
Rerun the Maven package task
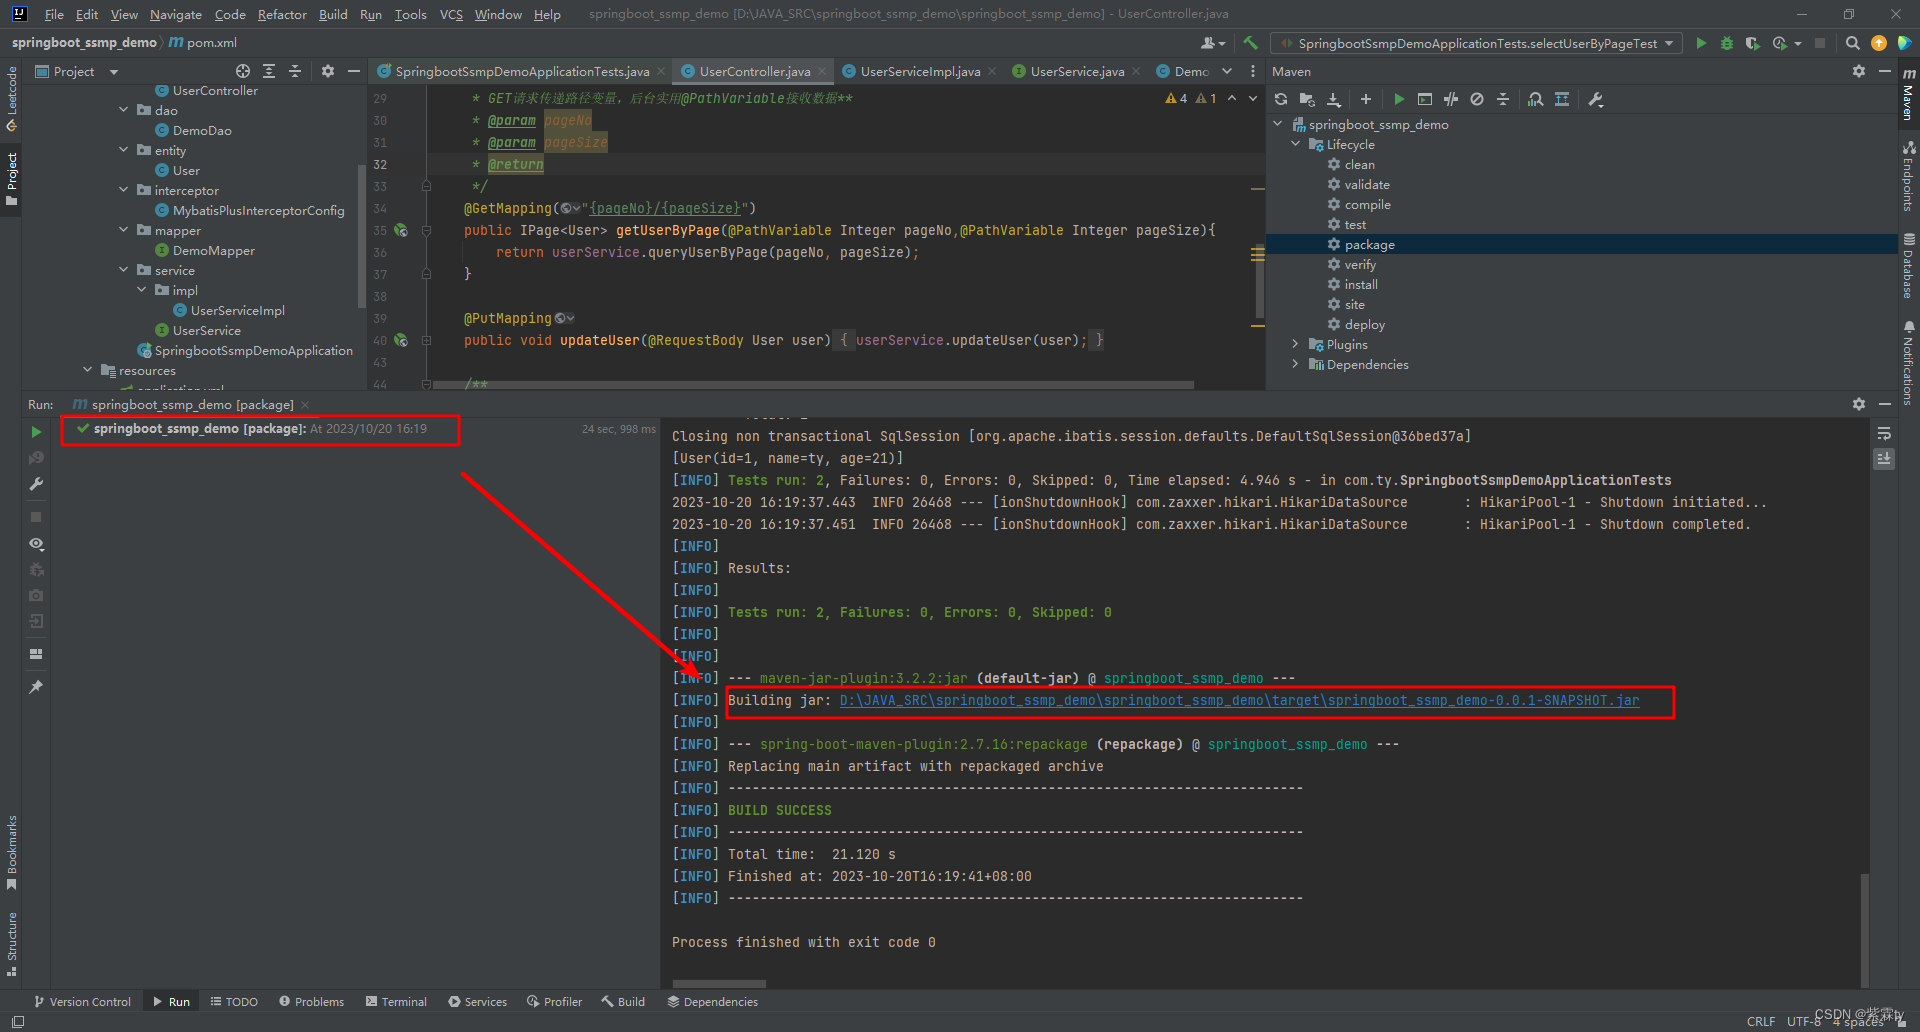36,432
